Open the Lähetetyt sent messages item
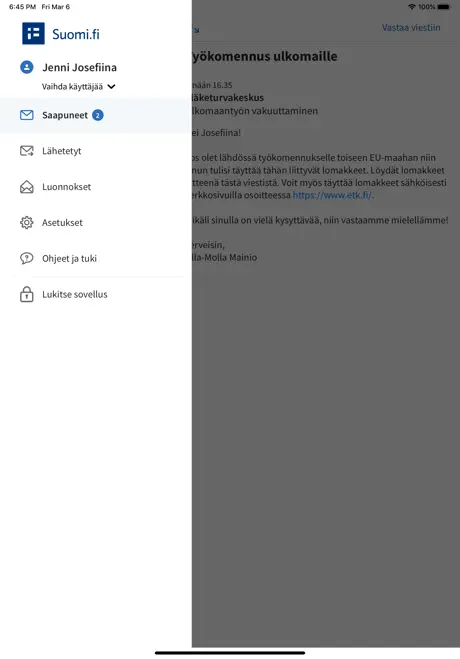460x659 pixels. pyautogui.click(x=96, y=151)
